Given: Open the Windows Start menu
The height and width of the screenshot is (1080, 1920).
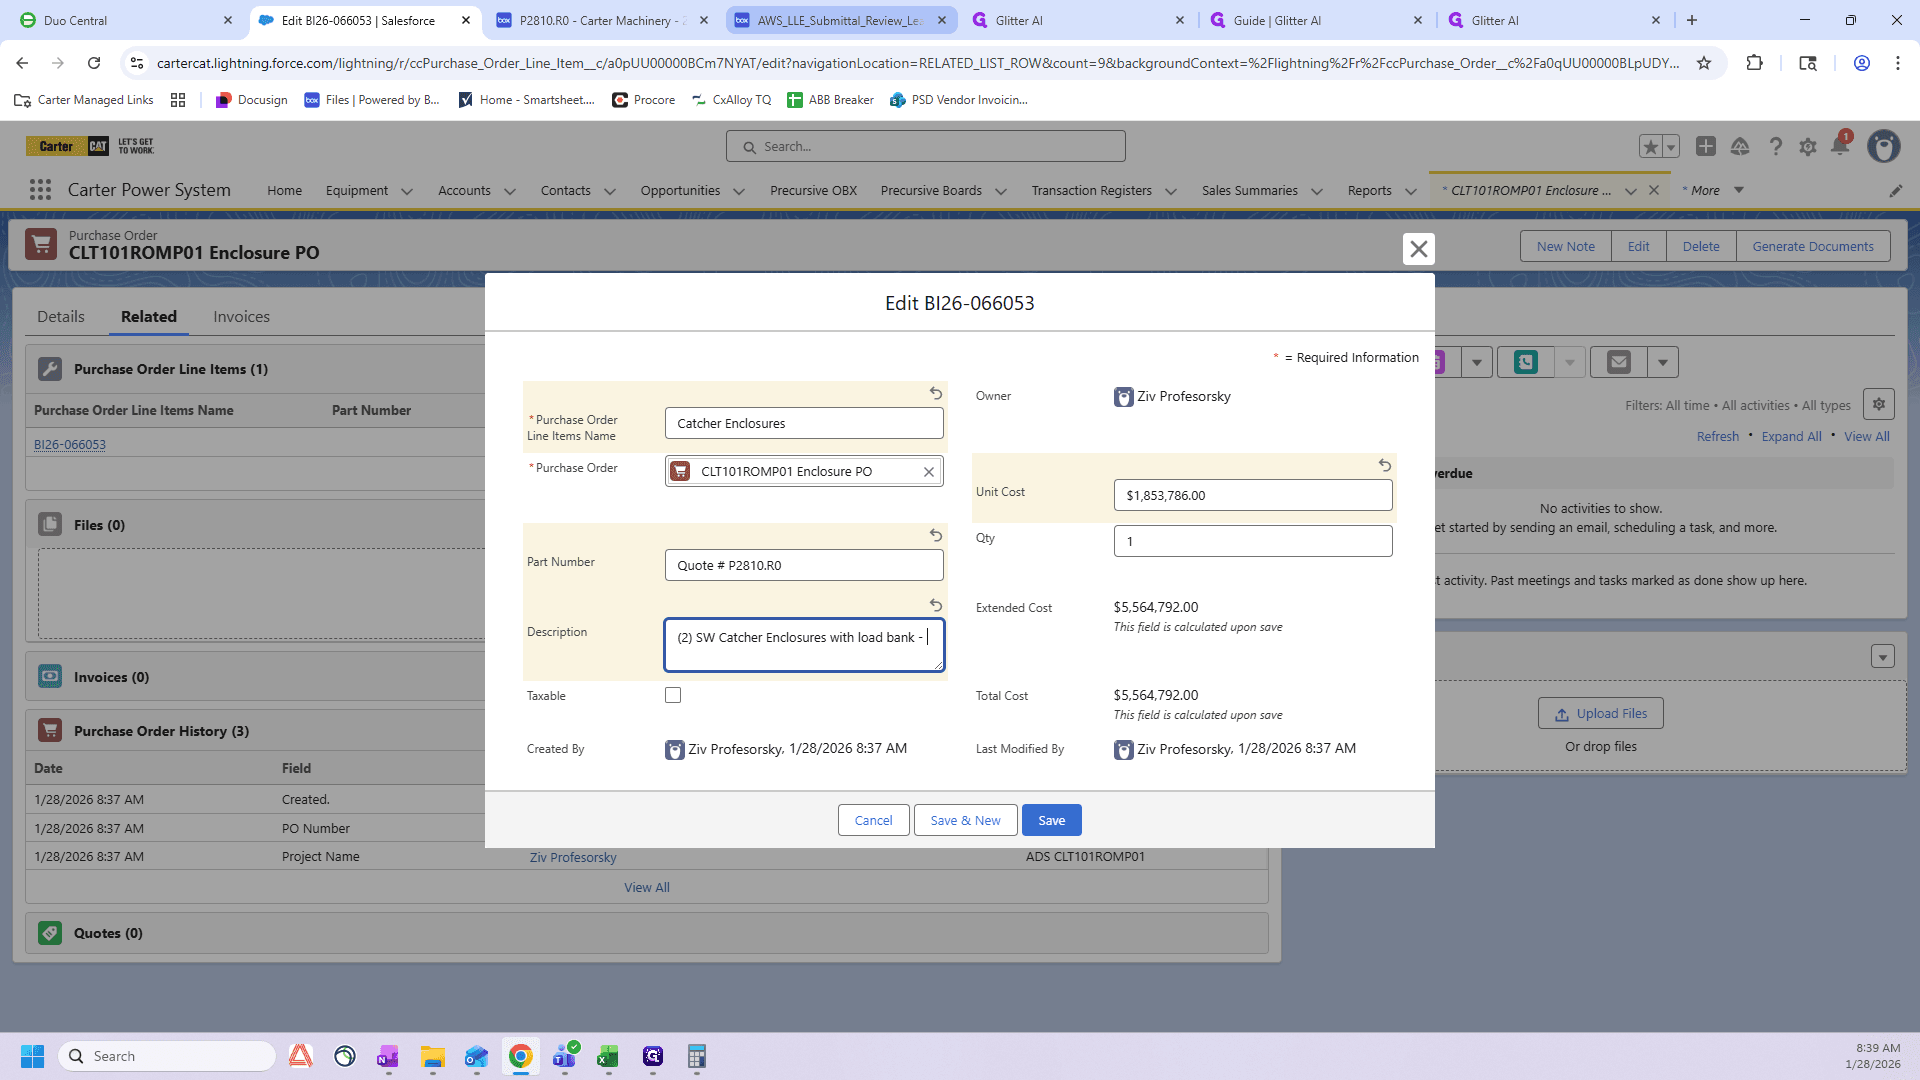Looking at the screenshot, I should tap(32, 1057).
